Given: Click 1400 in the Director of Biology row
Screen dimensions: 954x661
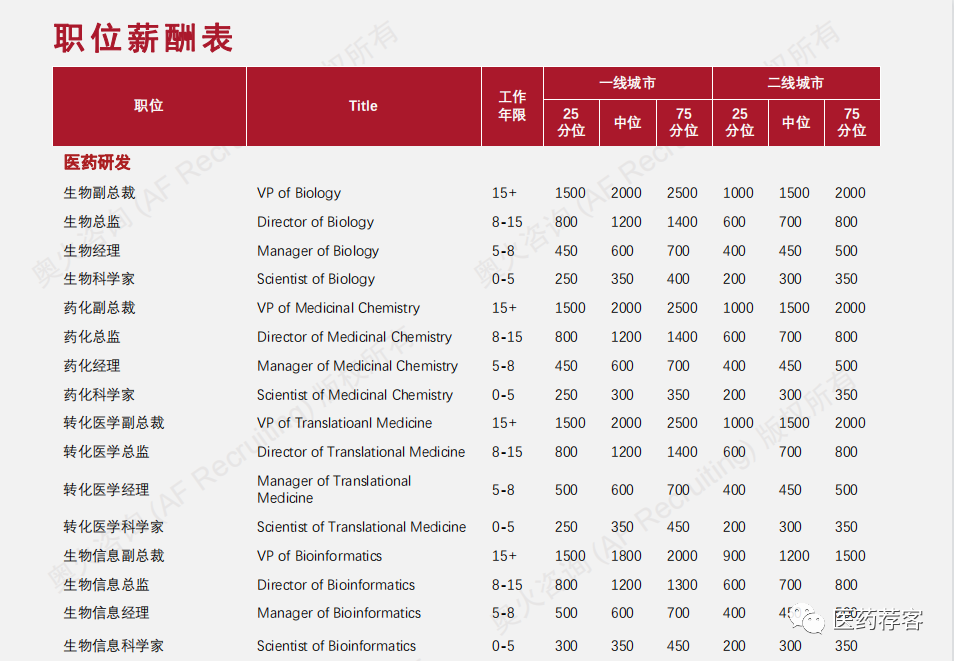Looking at the screenshot, I should (682, 222).
